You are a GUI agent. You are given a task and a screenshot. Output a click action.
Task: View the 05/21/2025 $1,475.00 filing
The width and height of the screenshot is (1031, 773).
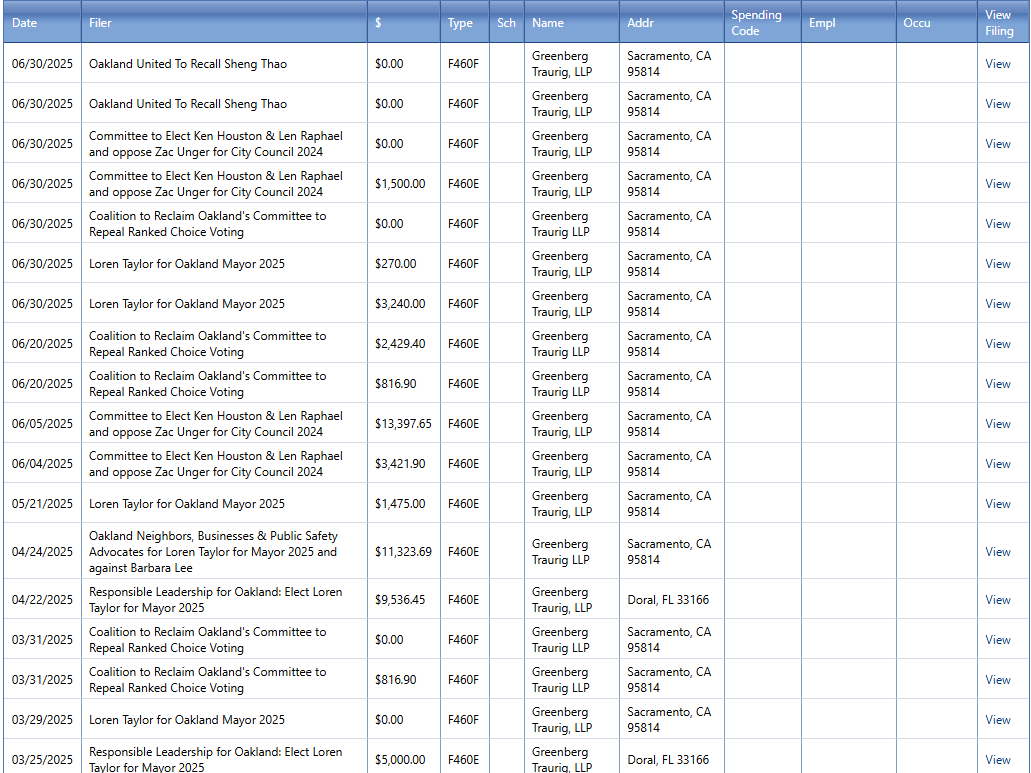point(997,504)
